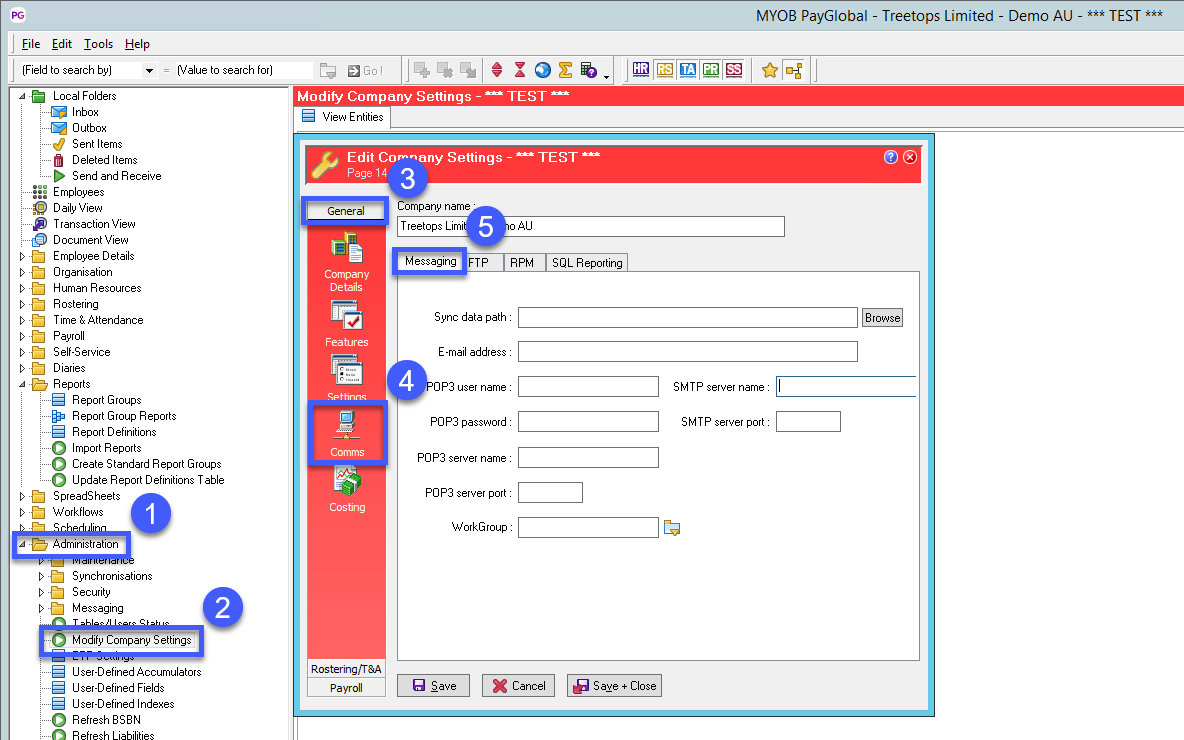Open the Tools menu

98,44
